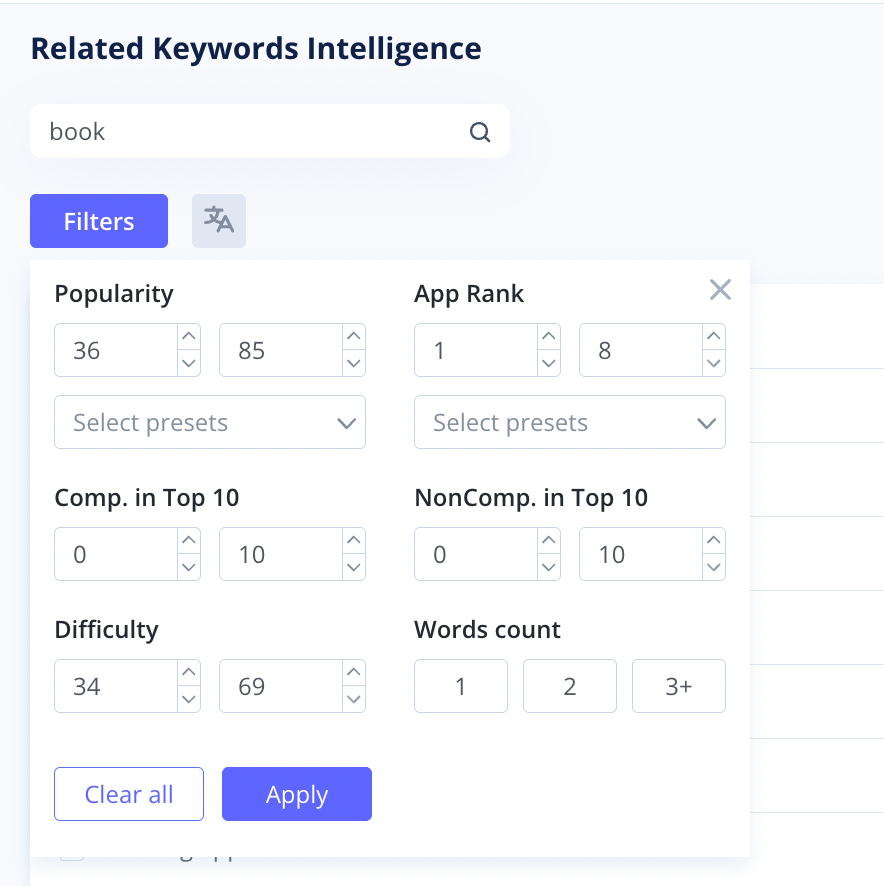Click the search magnifier icon
This screenshot has width=884, height=886.
(x=480, y=132)
